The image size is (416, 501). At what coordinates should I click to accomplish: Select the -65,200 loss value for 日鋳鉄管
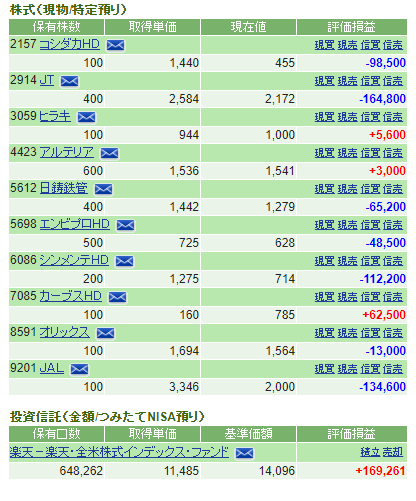pyautogui.click(x=386, y=207)
